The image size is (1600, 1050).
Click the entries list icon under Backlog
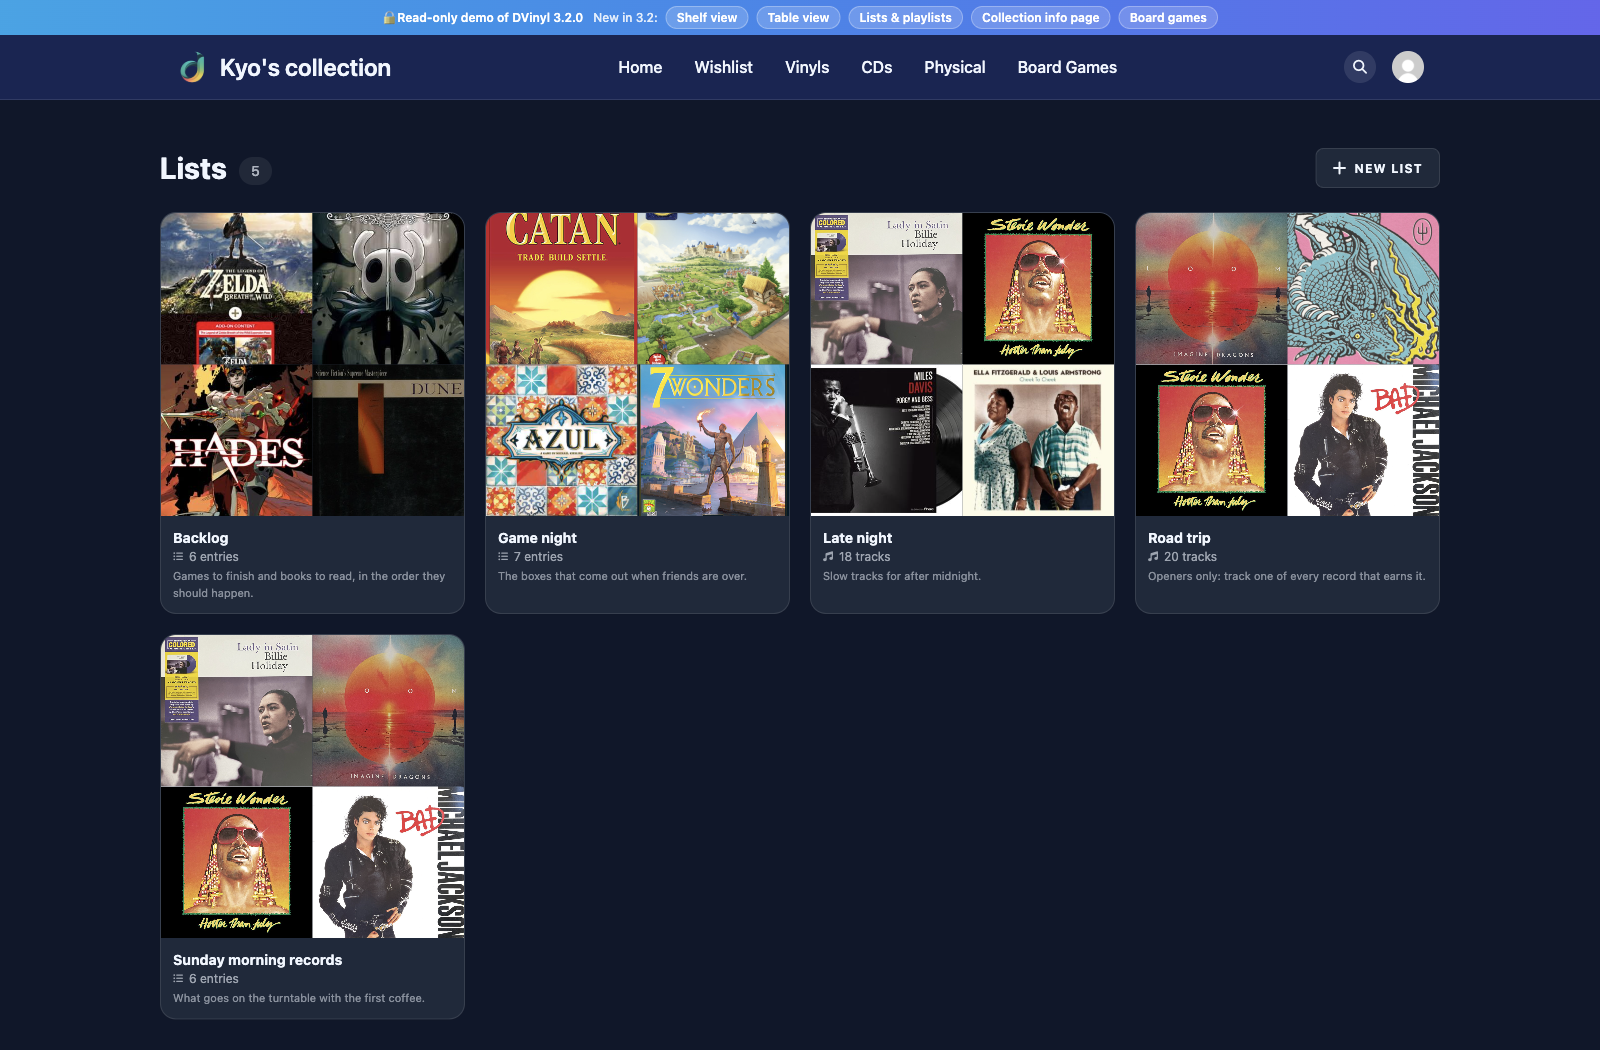point(178,557)
